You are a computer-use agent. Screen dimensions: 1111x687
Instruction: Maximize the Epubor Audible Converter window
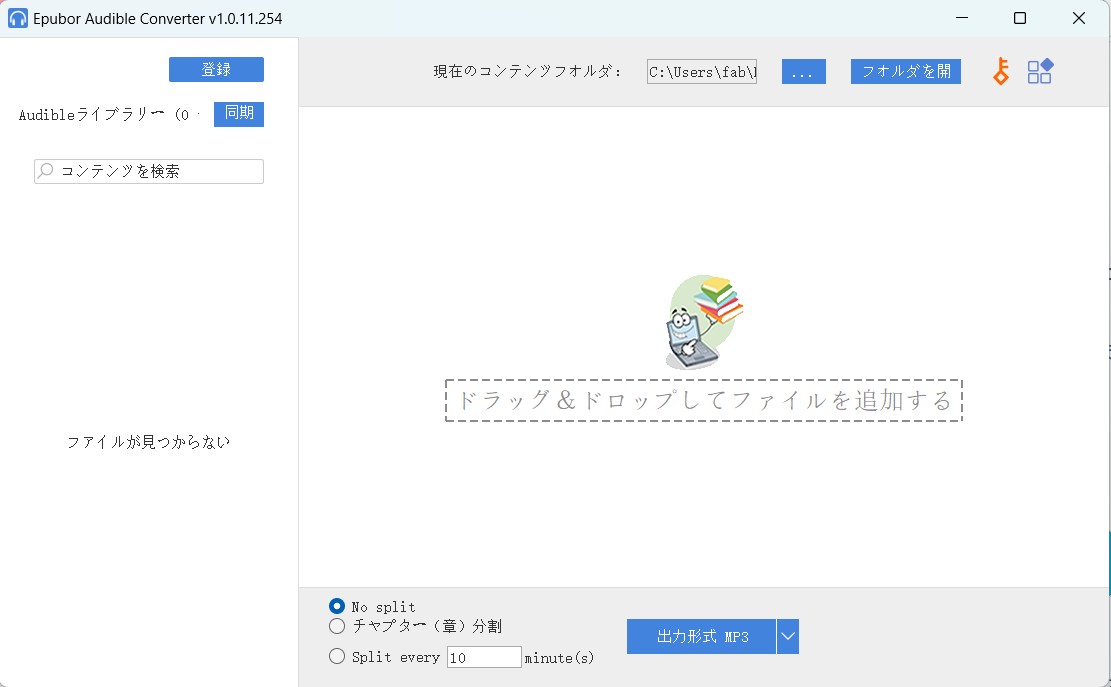1020,18
